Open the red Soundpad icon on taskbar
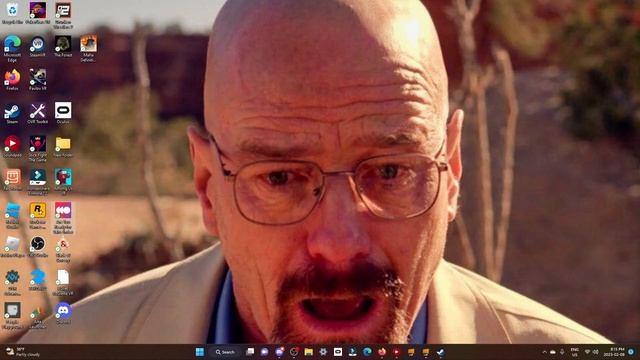The width and height of the screenshot is (640, 360). pos(396,352)
